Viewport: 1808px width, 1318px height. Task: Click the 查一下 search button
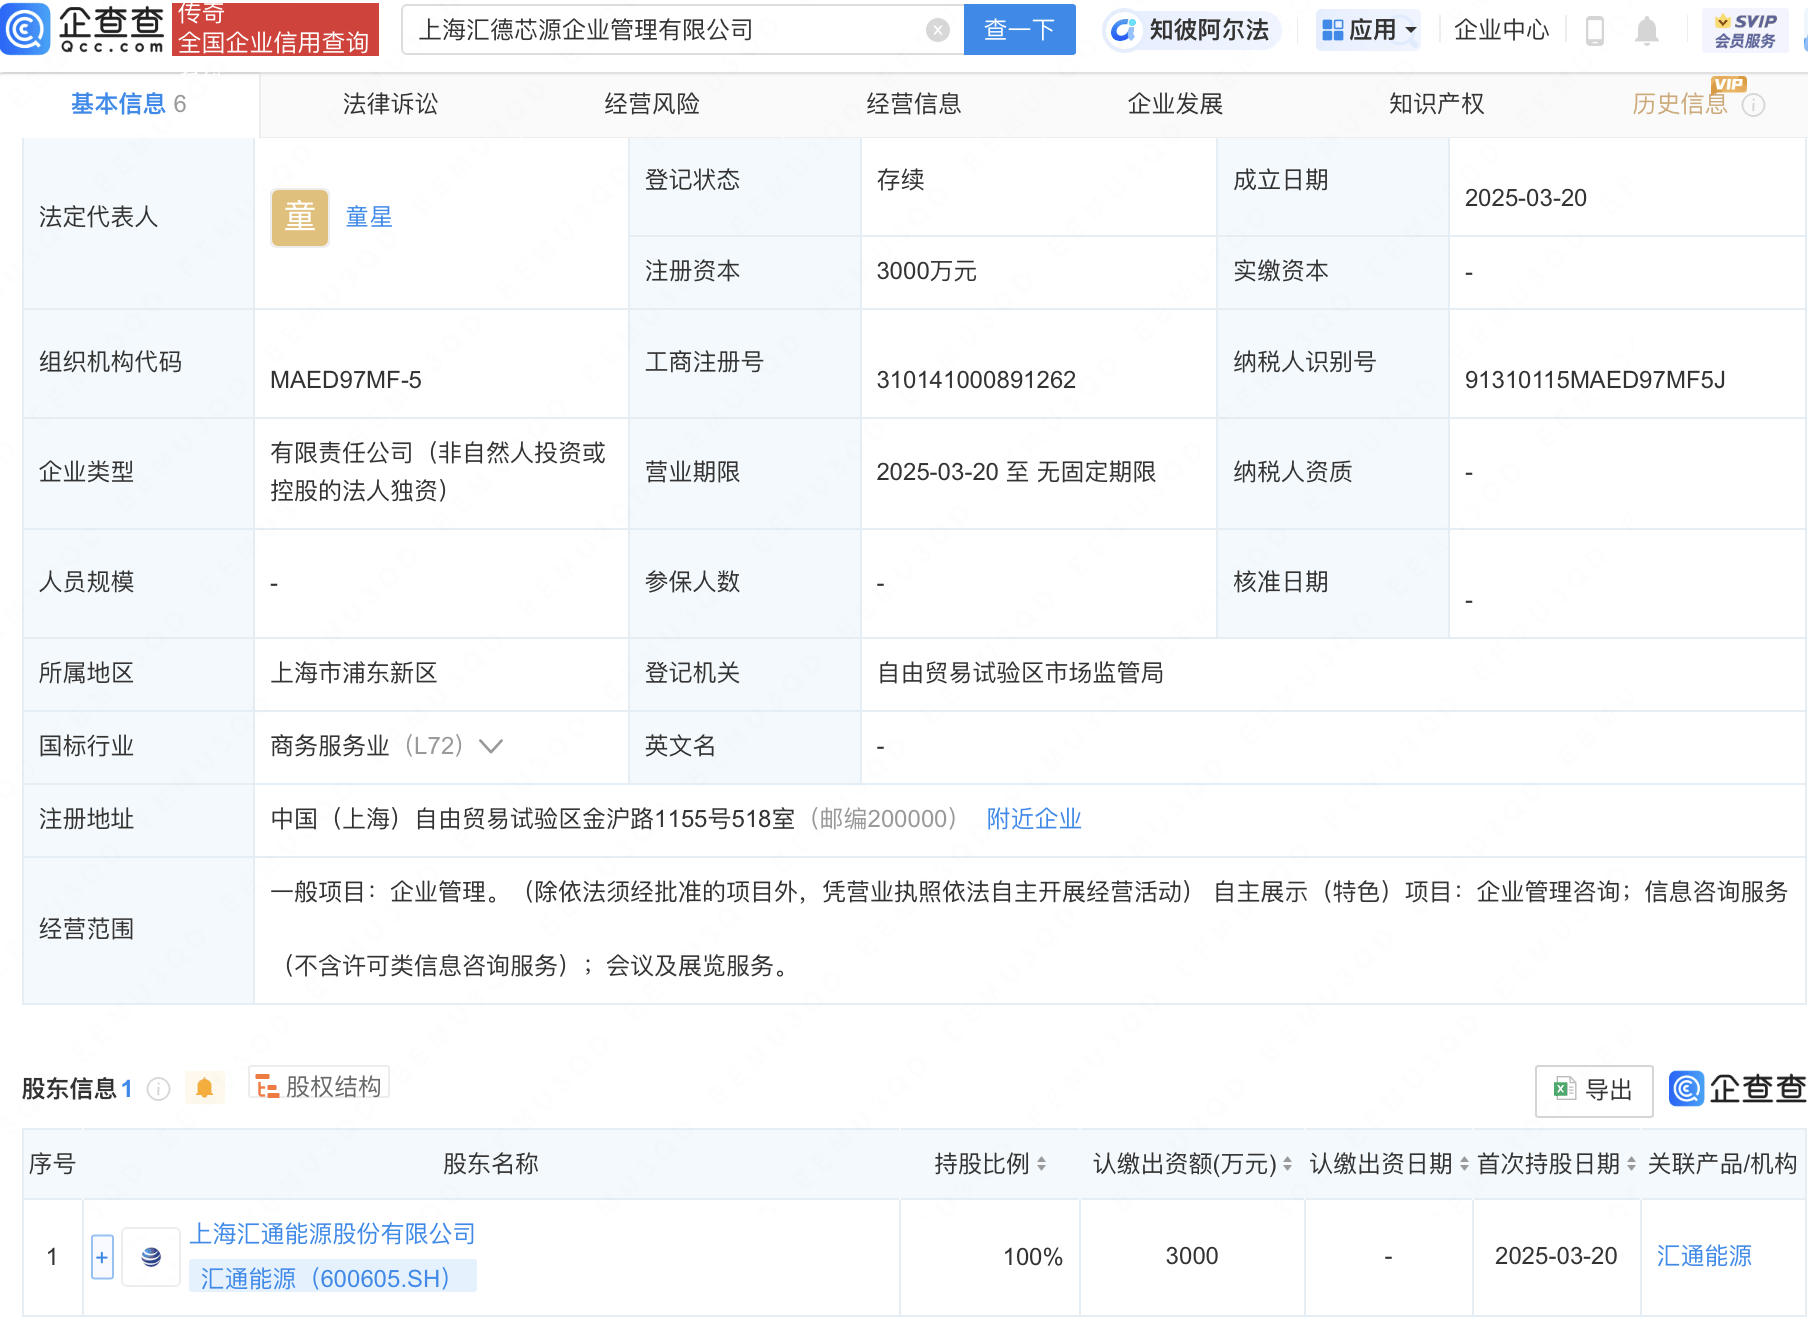[x=1019, y=29]
